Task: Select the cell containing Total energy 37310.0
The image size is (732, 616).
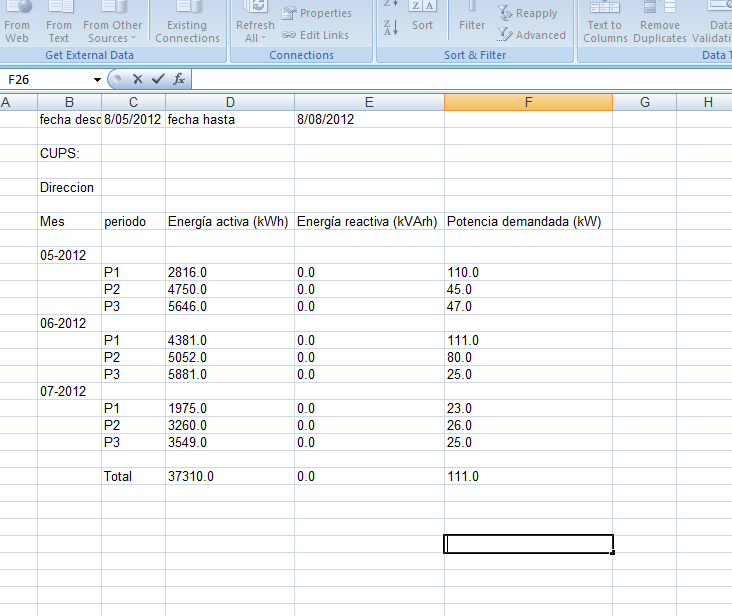Action: [x=229, y=477]
